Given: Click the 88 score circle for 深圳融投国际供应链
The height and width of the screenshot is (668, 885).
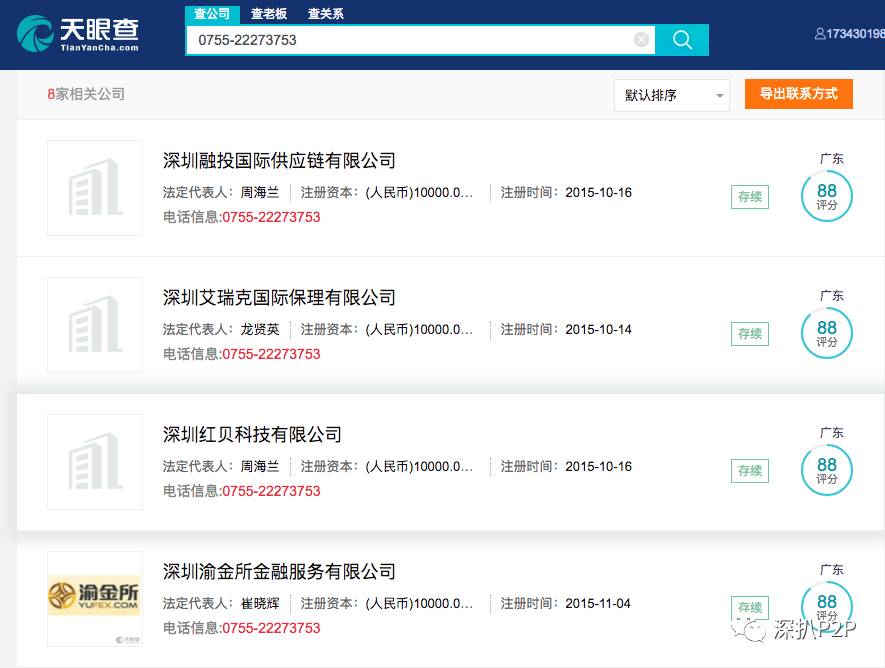Looking at the screenshot, I should click(826, 196).
